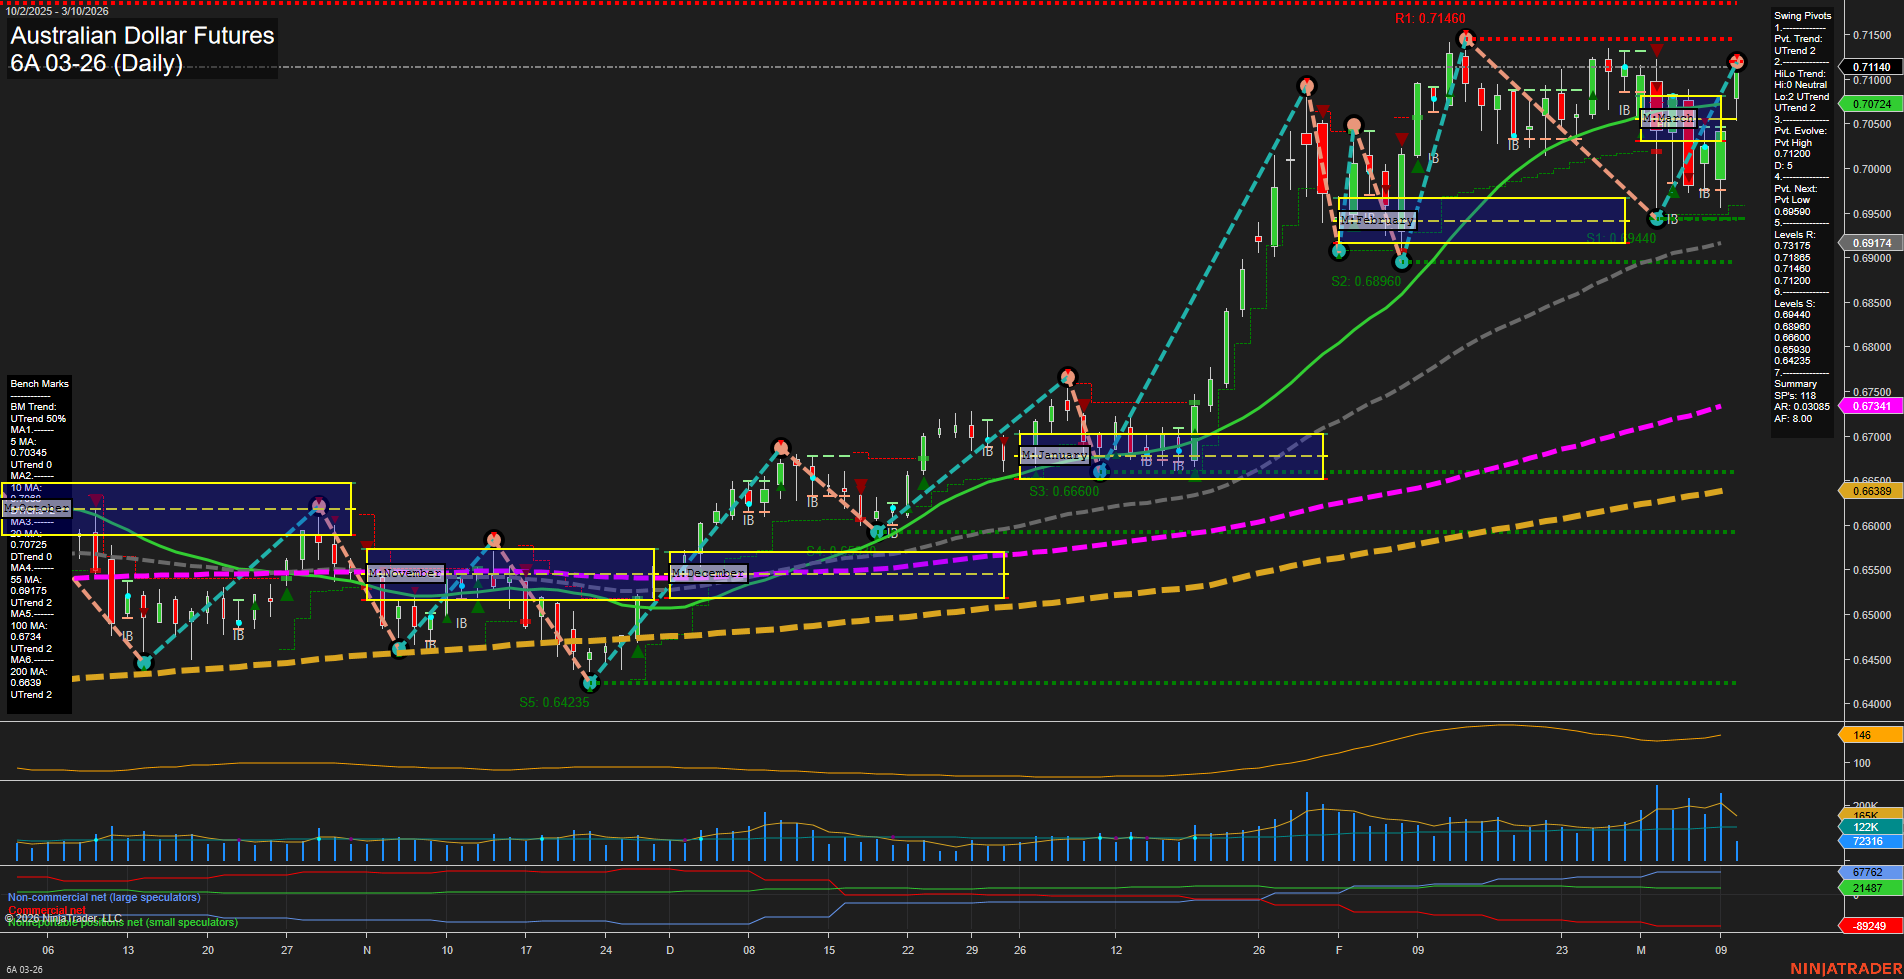The height and width of the screenshot is (979, 1904).
Task: Click the Bench Marks panel header
Action: tap(38, 383)
